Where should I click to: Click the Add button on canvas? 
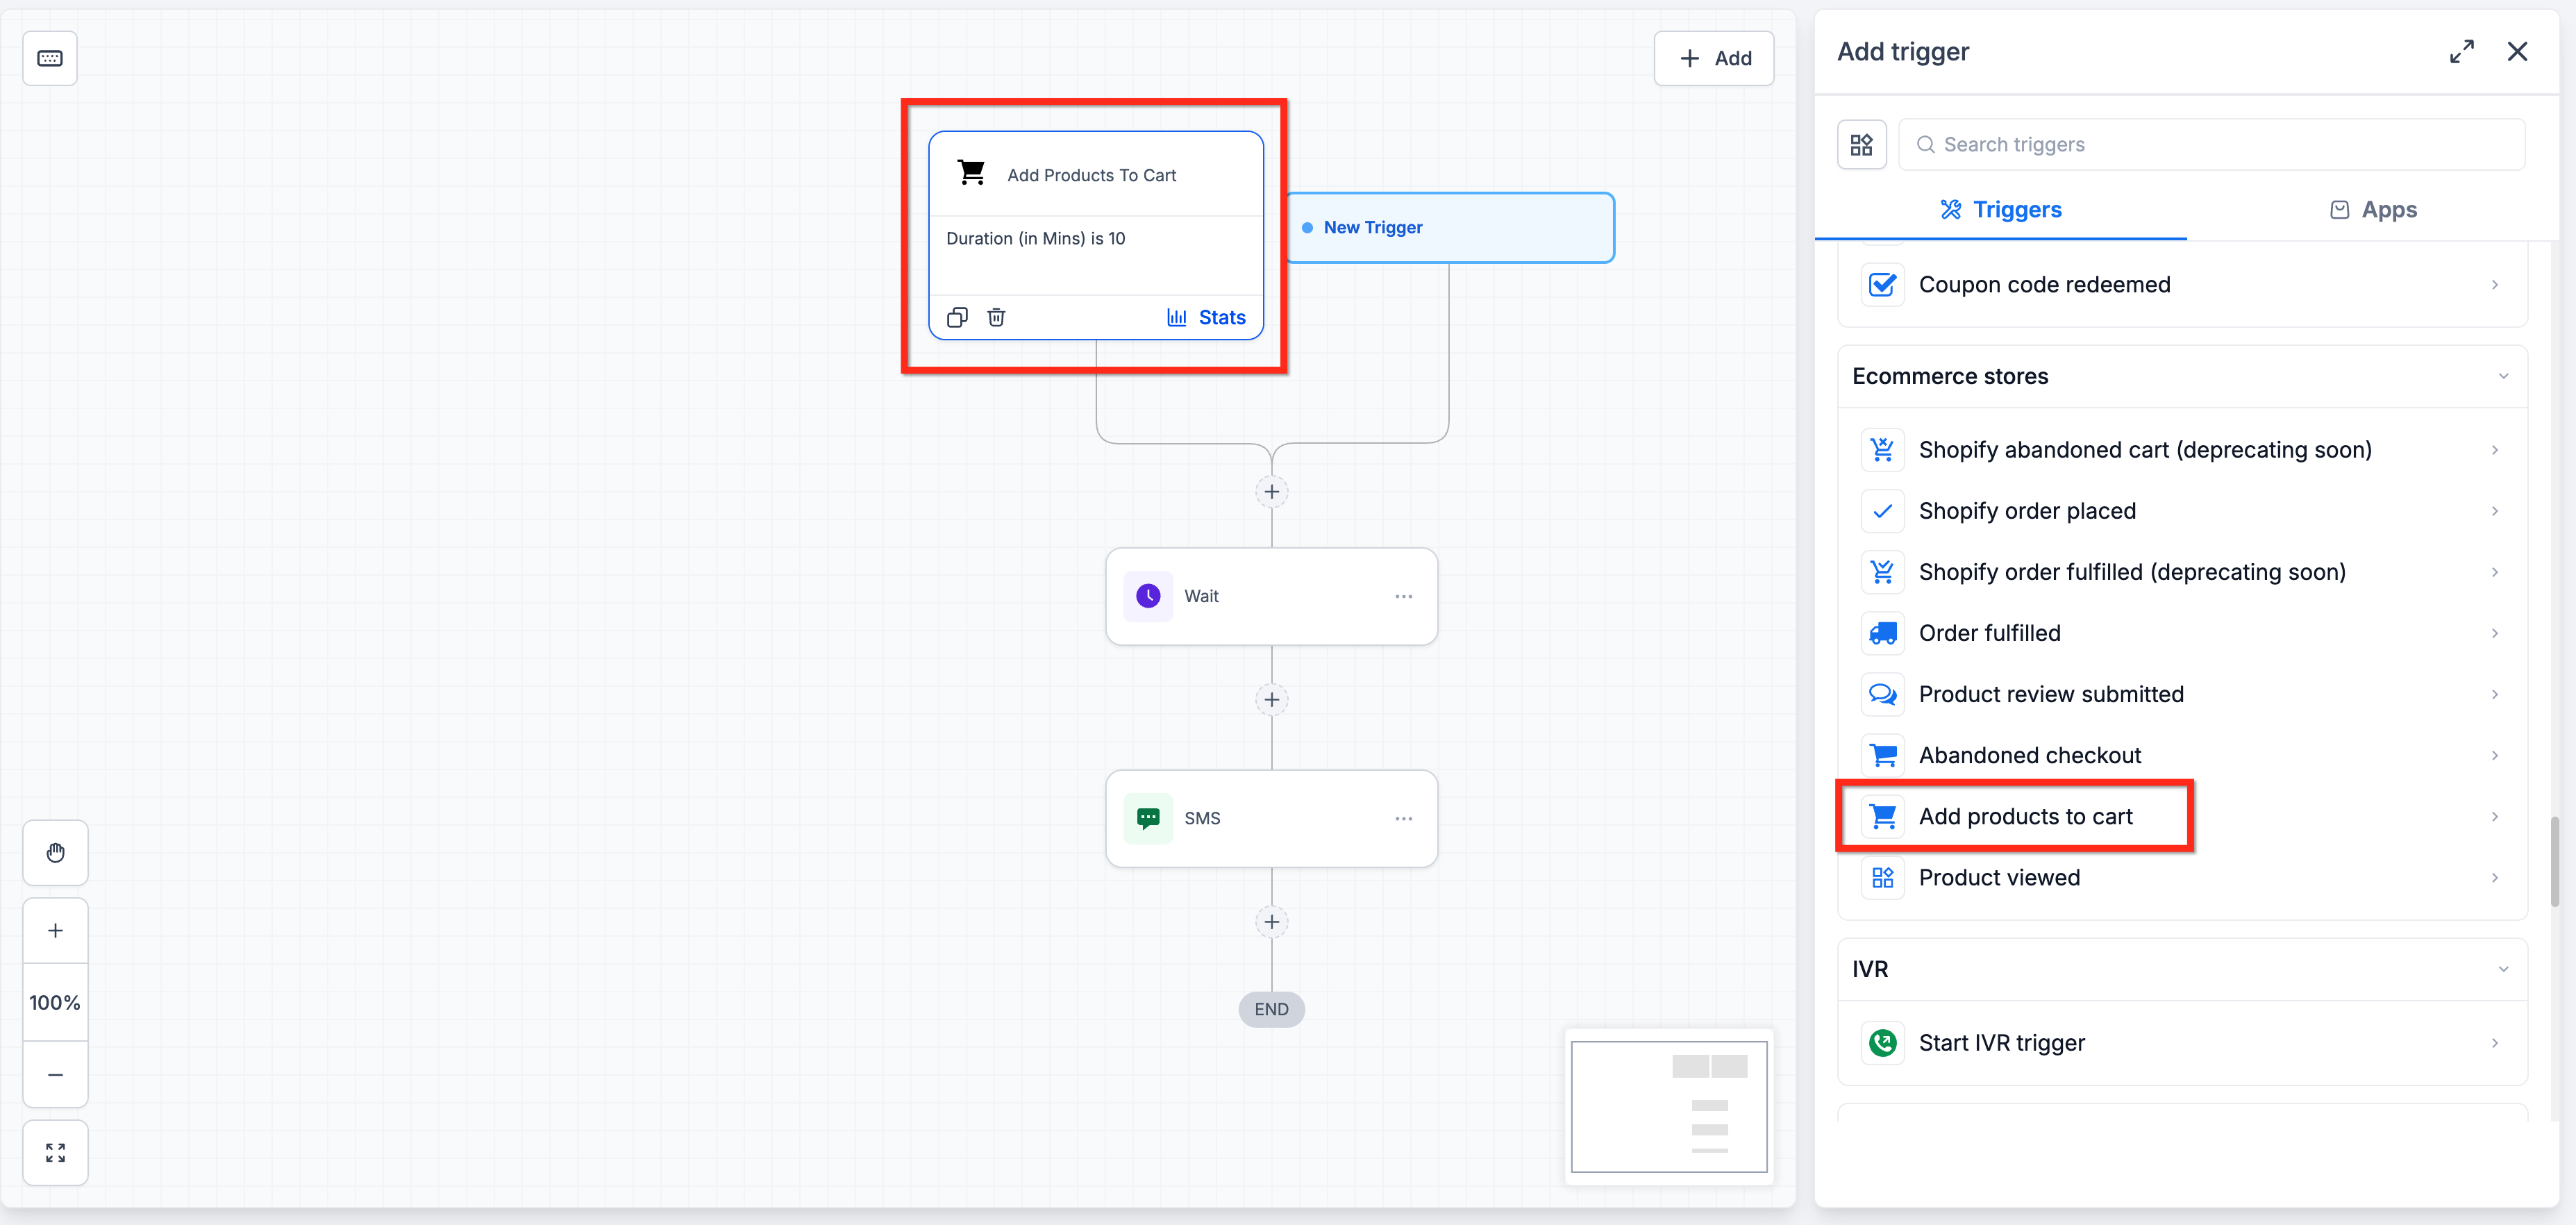pos(1713,58)
